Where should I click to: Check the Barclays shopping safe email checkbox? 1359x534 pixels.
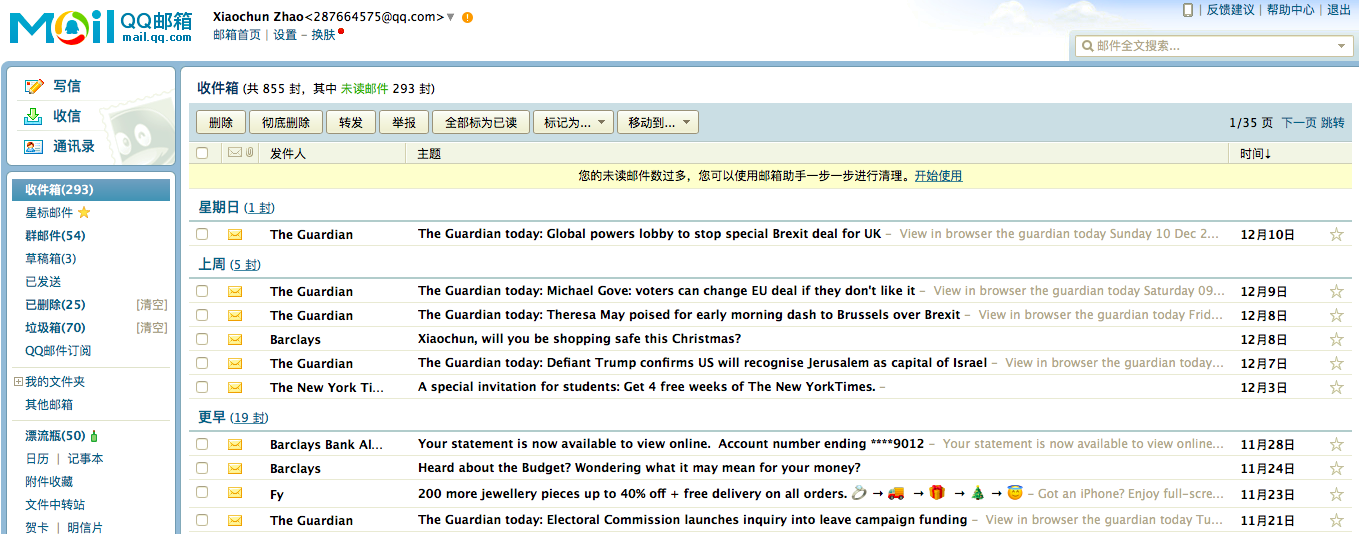[202, 339]
